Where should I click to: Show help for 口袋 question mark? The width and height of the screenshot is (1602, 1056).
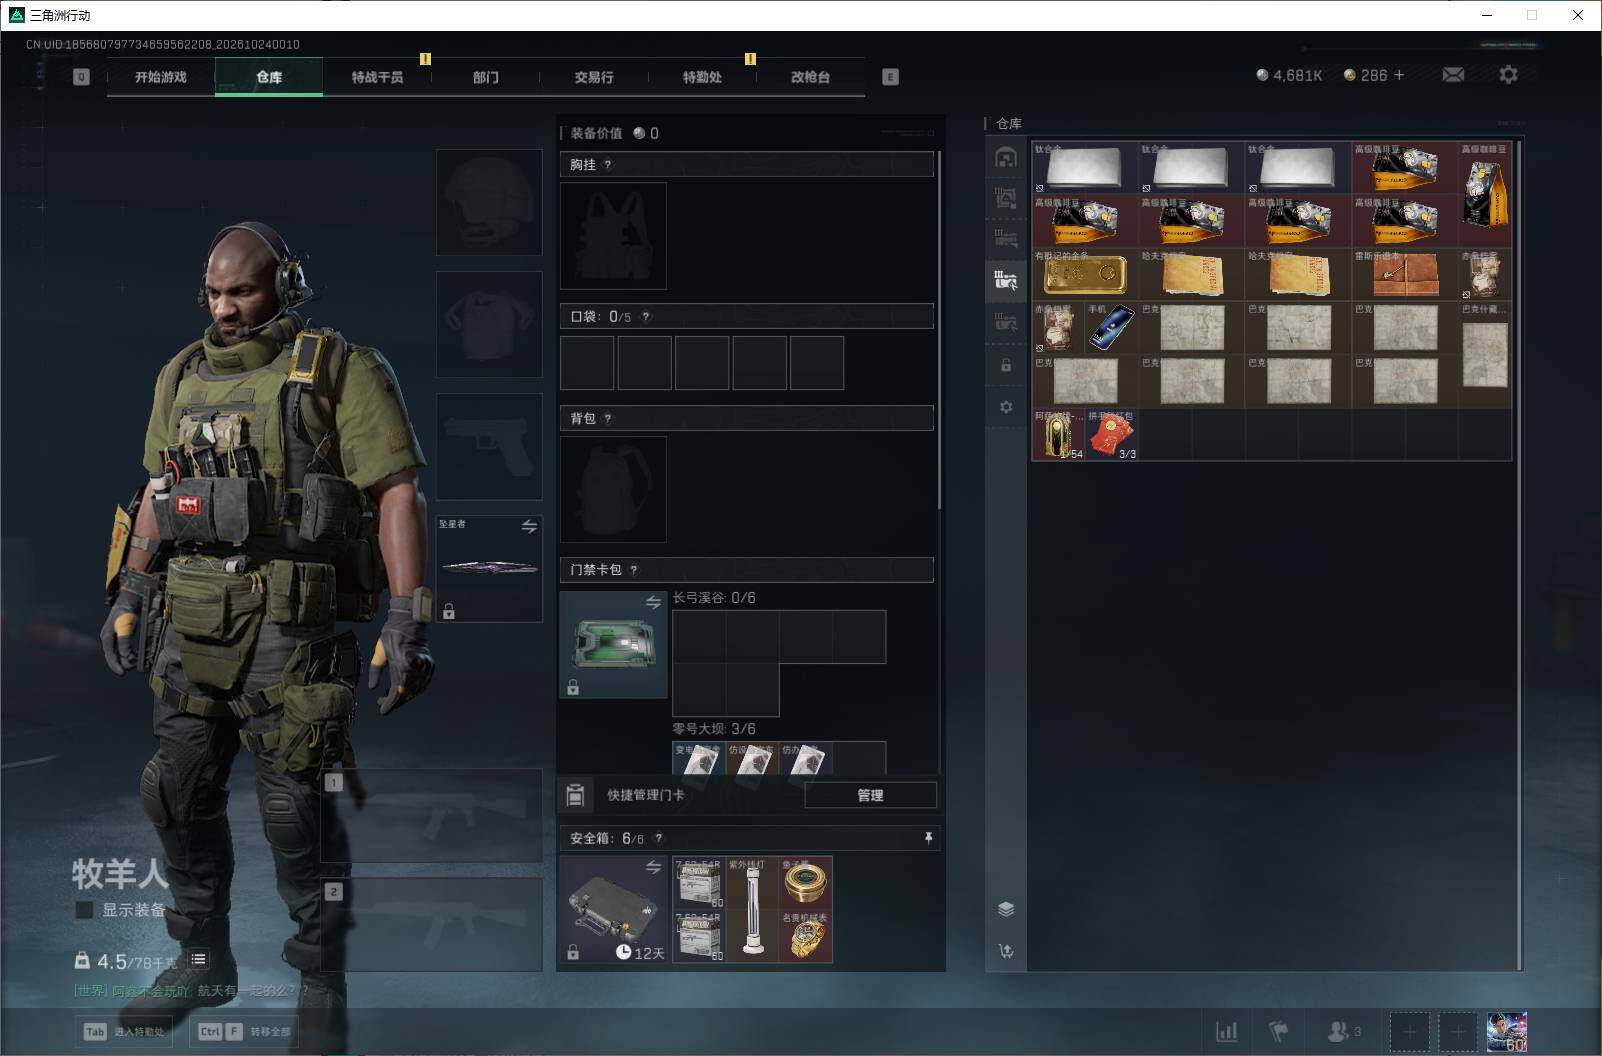coord(646,317)
